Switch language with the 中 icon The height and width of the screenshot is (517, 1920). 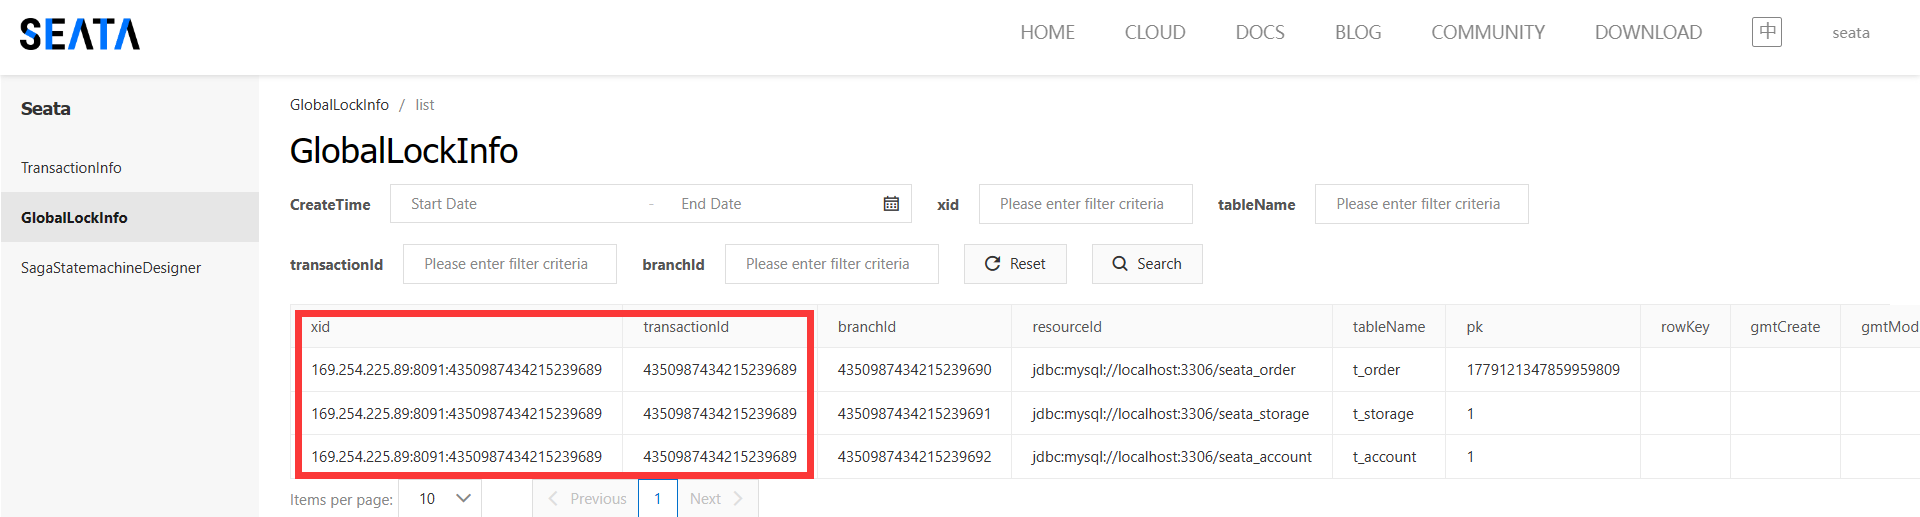coord(1767,32)
